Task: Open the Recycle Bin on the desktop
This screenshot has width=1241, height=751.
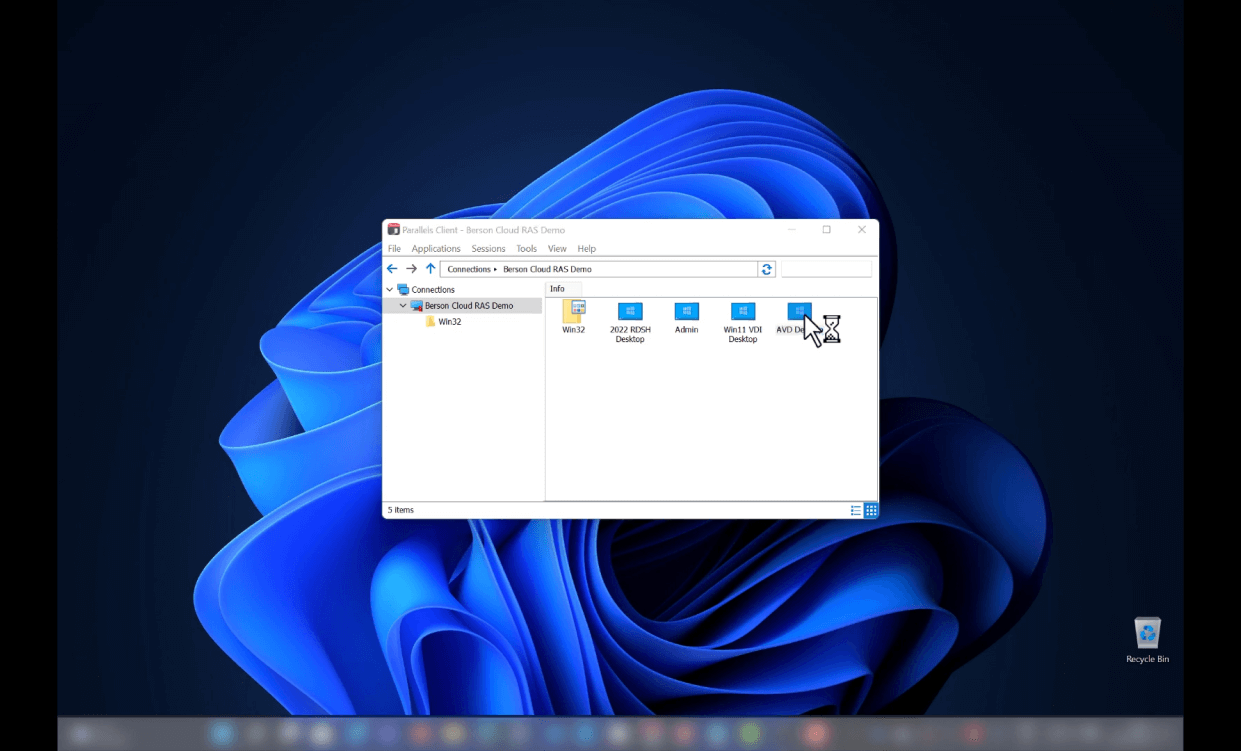Action: [x=1147, y=634]
